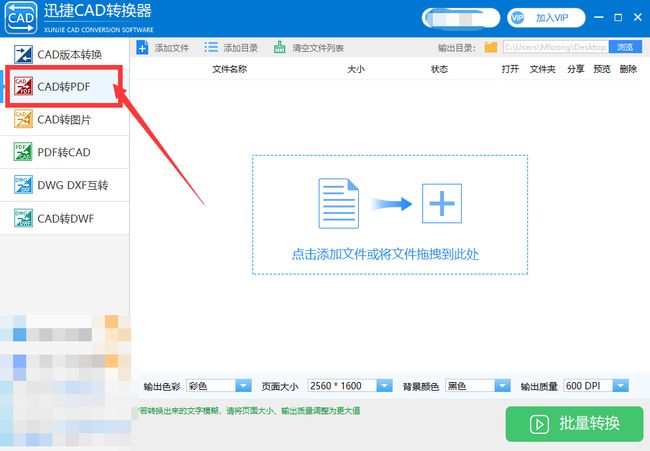Click the 分享 column header
650x451 pixels.
(576, 69)
